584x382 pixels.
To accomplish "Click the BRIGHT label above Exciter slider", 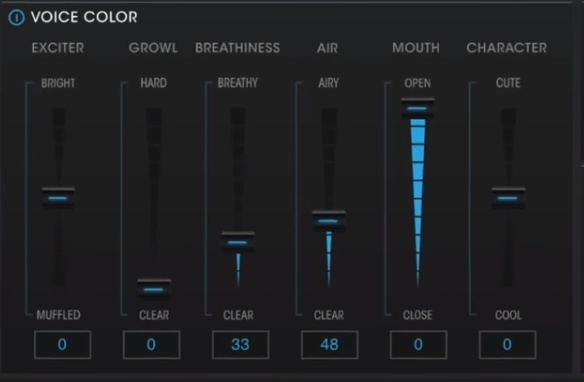I will [58, 83].
